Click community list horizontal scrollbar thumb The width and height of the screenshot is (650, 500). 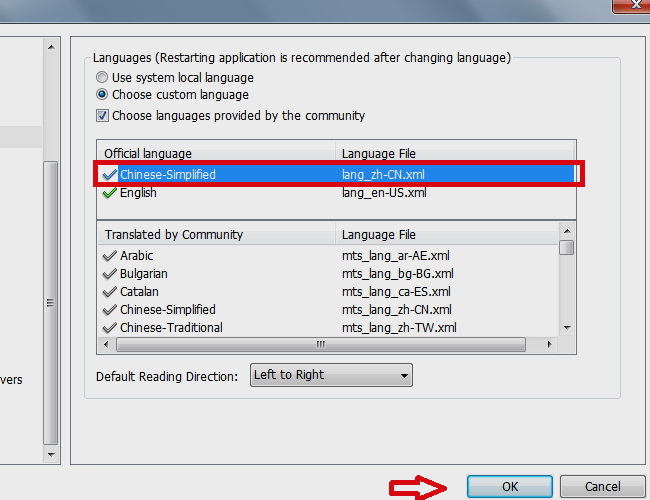click(x=321, y=345)
